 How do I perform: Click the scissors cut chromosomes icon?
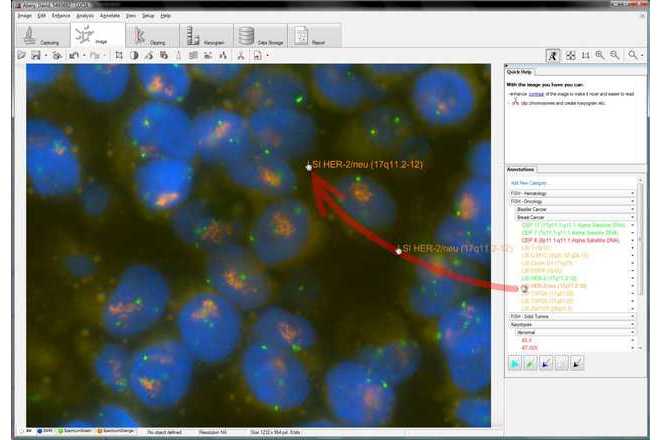click(241, 55)
